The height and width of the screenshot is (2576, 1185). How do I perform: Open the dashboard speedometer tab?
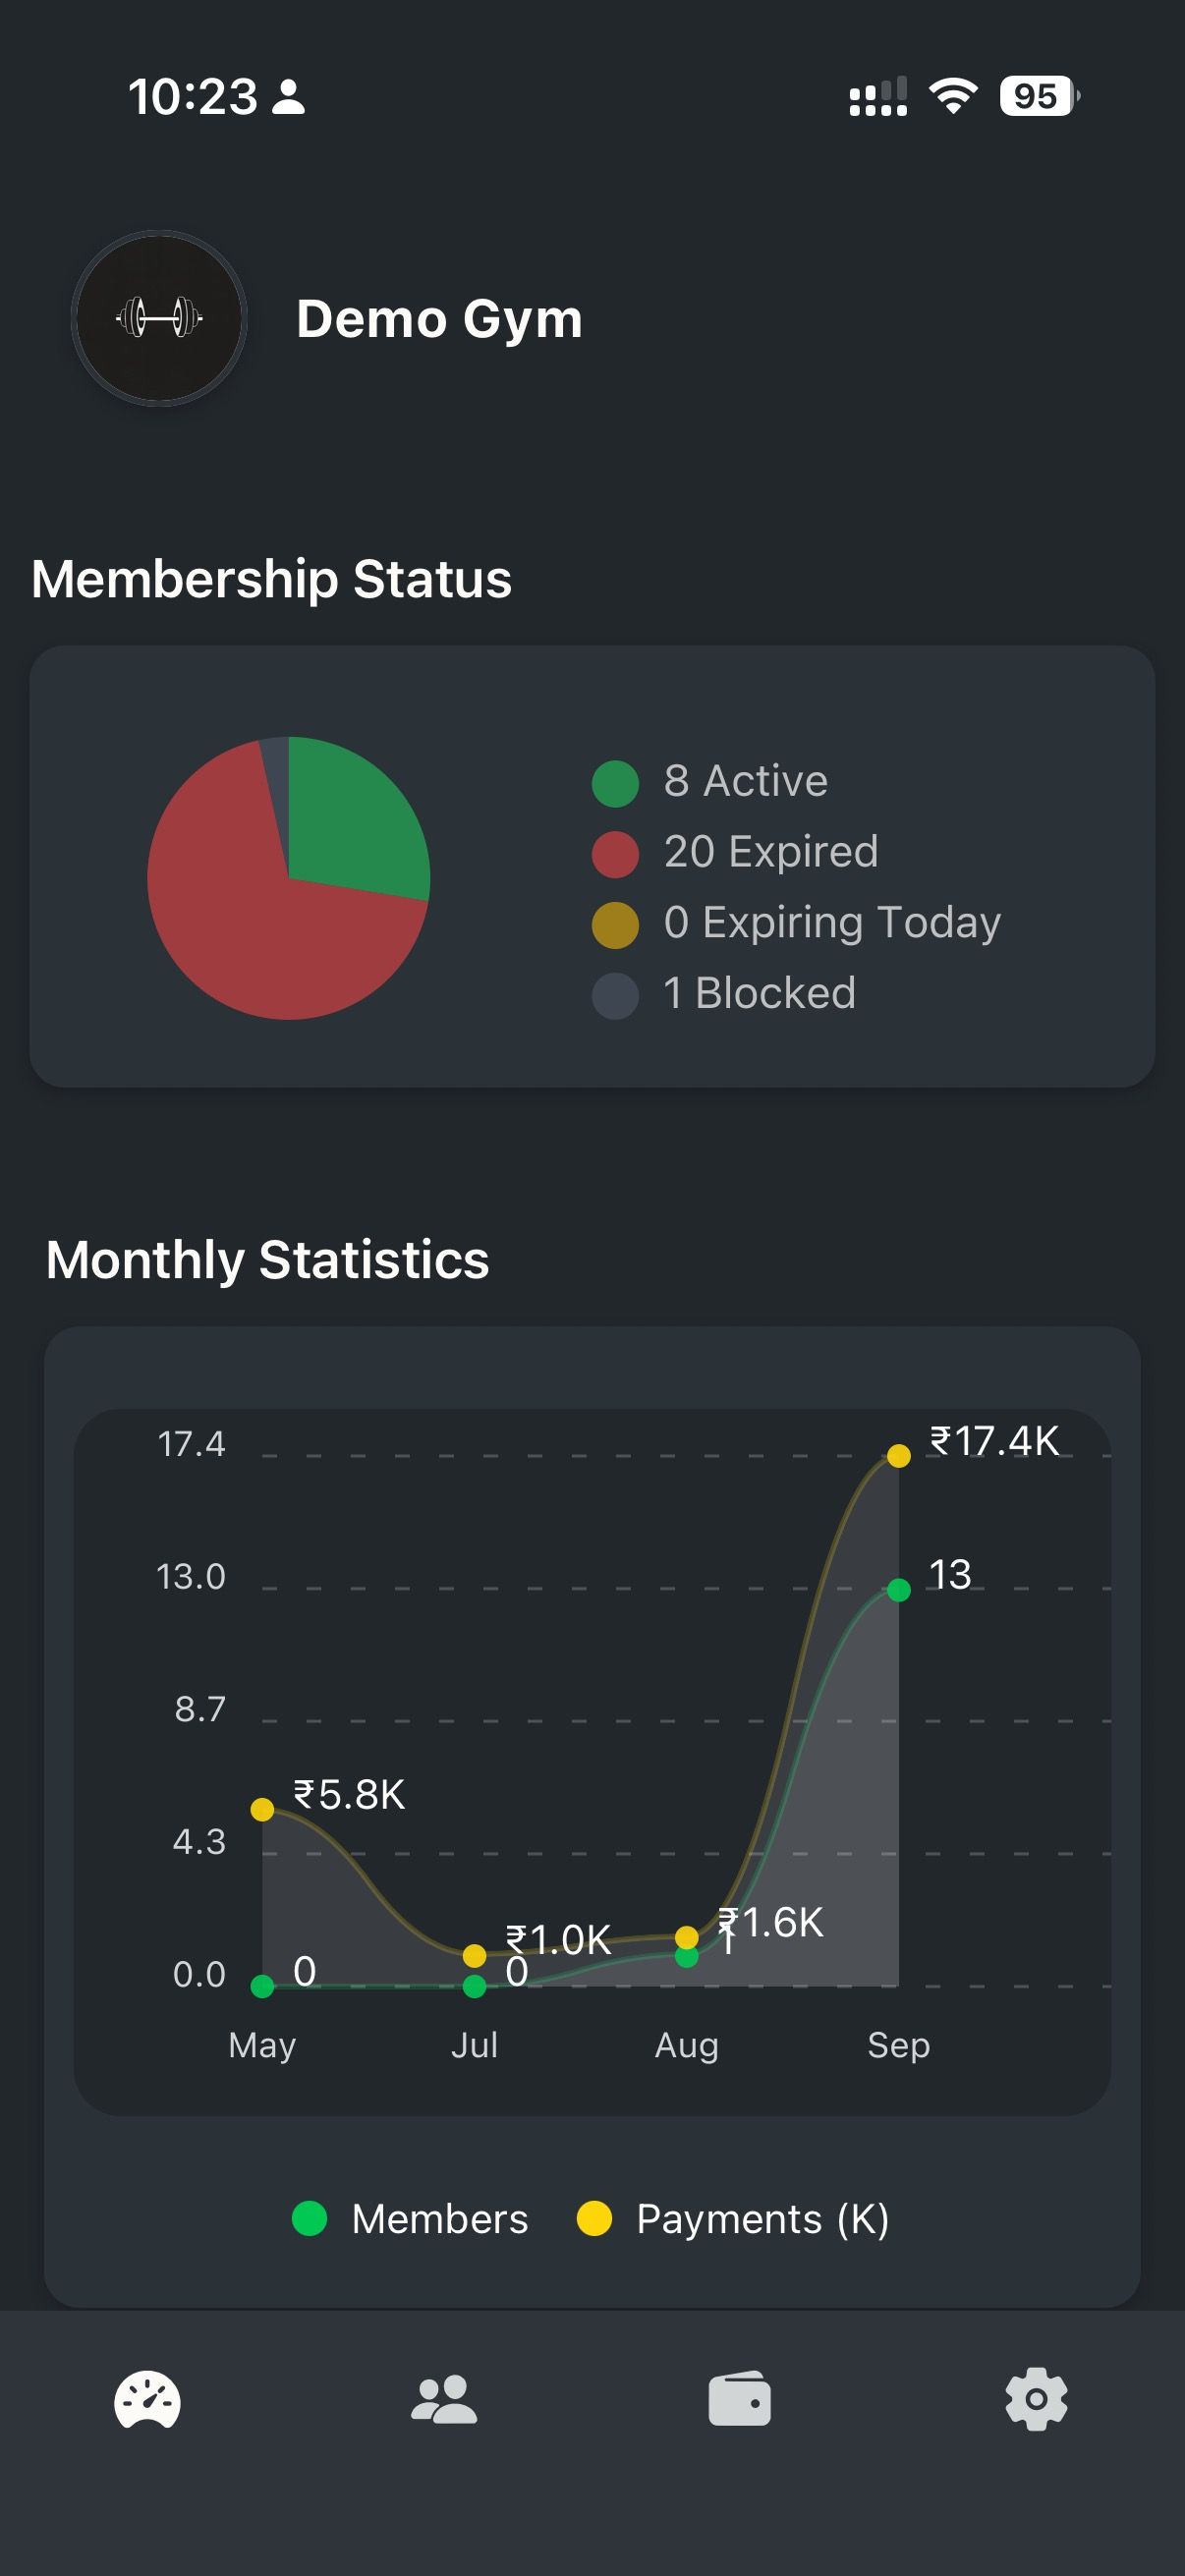click(x=147, y=2400)
